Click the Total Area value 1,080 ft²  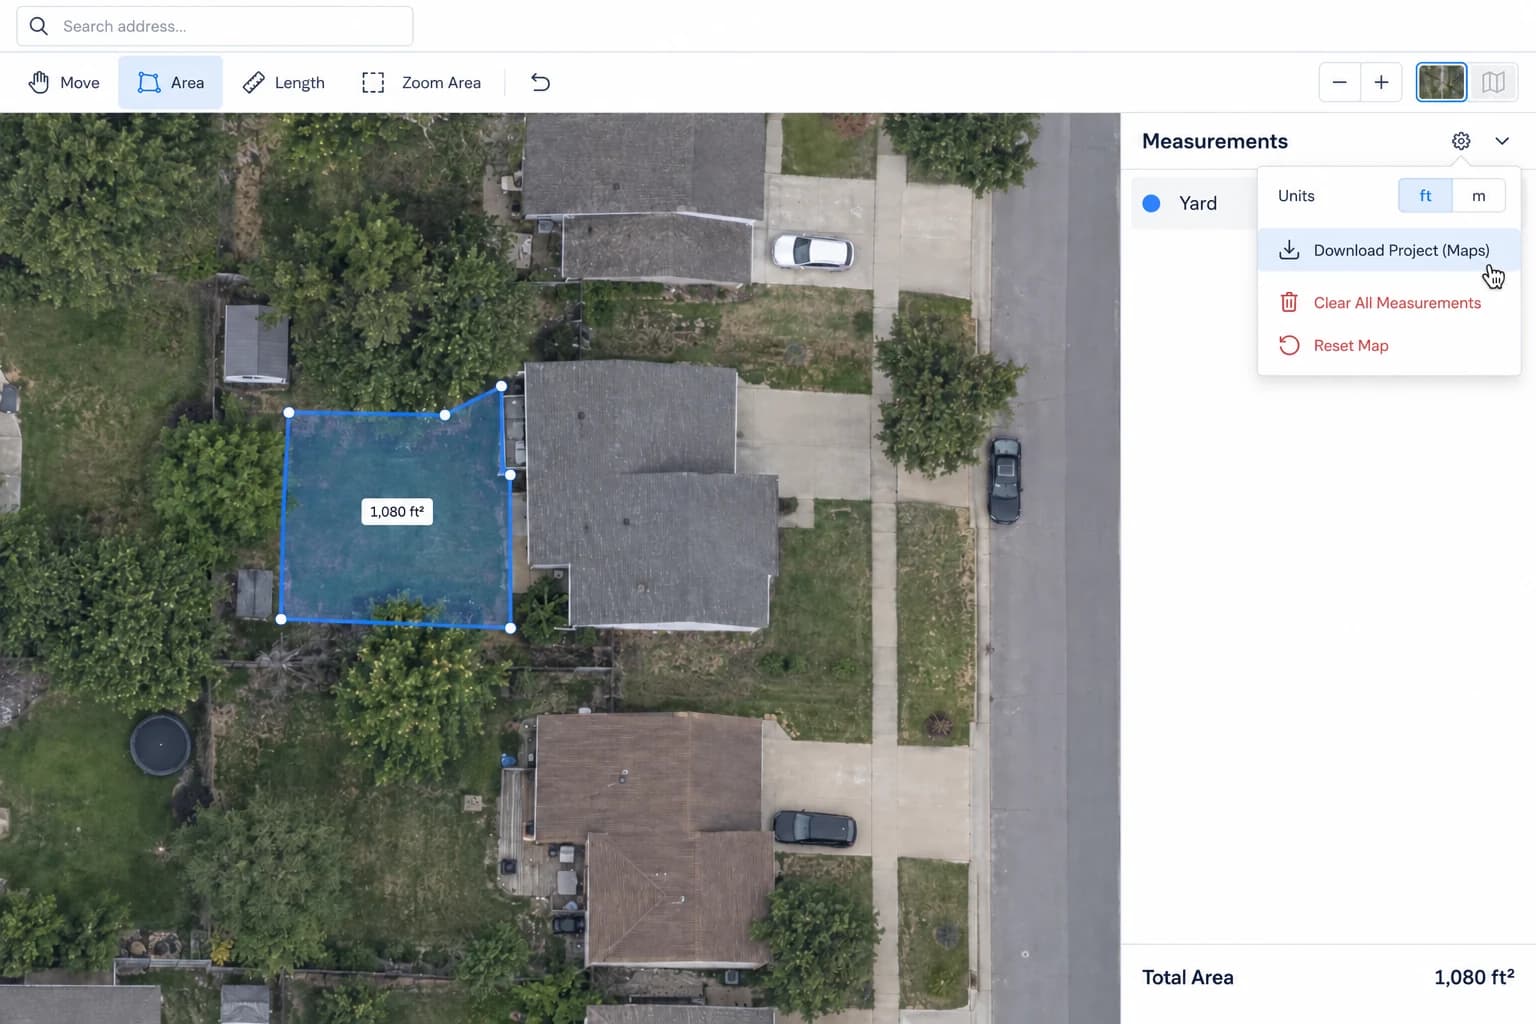click(1474, 977)
